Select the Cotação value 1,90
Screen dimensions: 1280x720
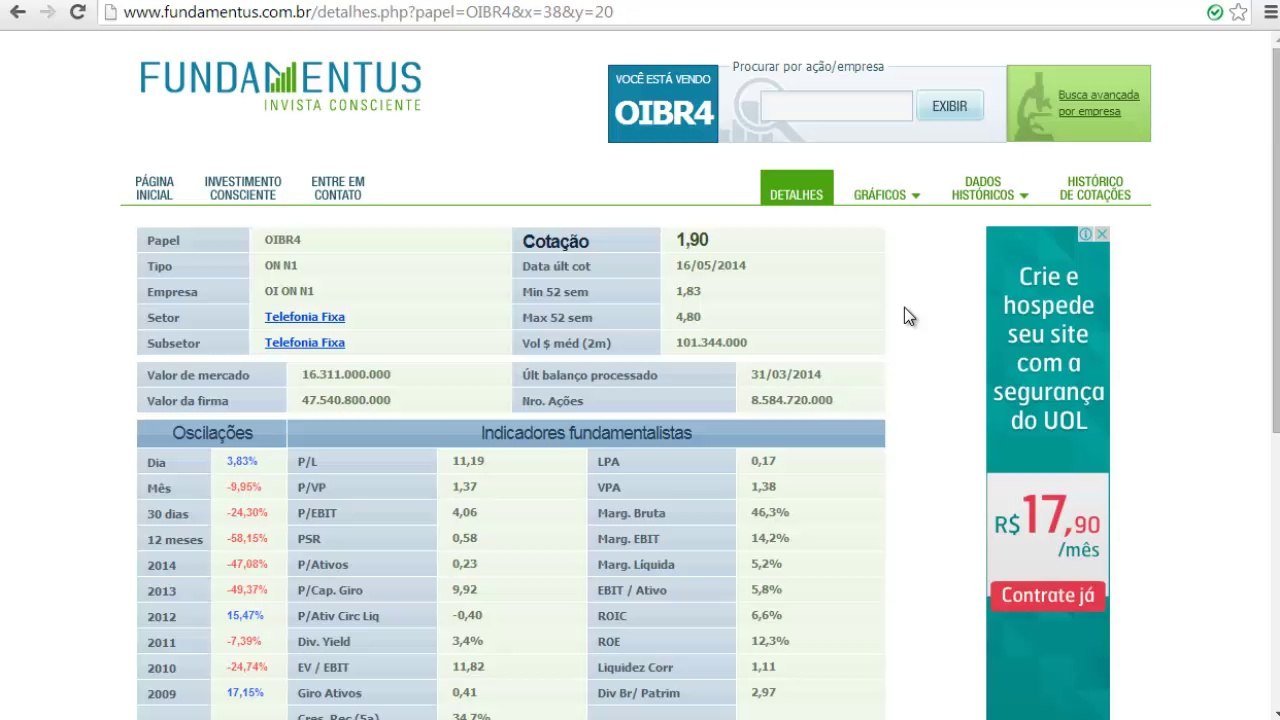692,240
